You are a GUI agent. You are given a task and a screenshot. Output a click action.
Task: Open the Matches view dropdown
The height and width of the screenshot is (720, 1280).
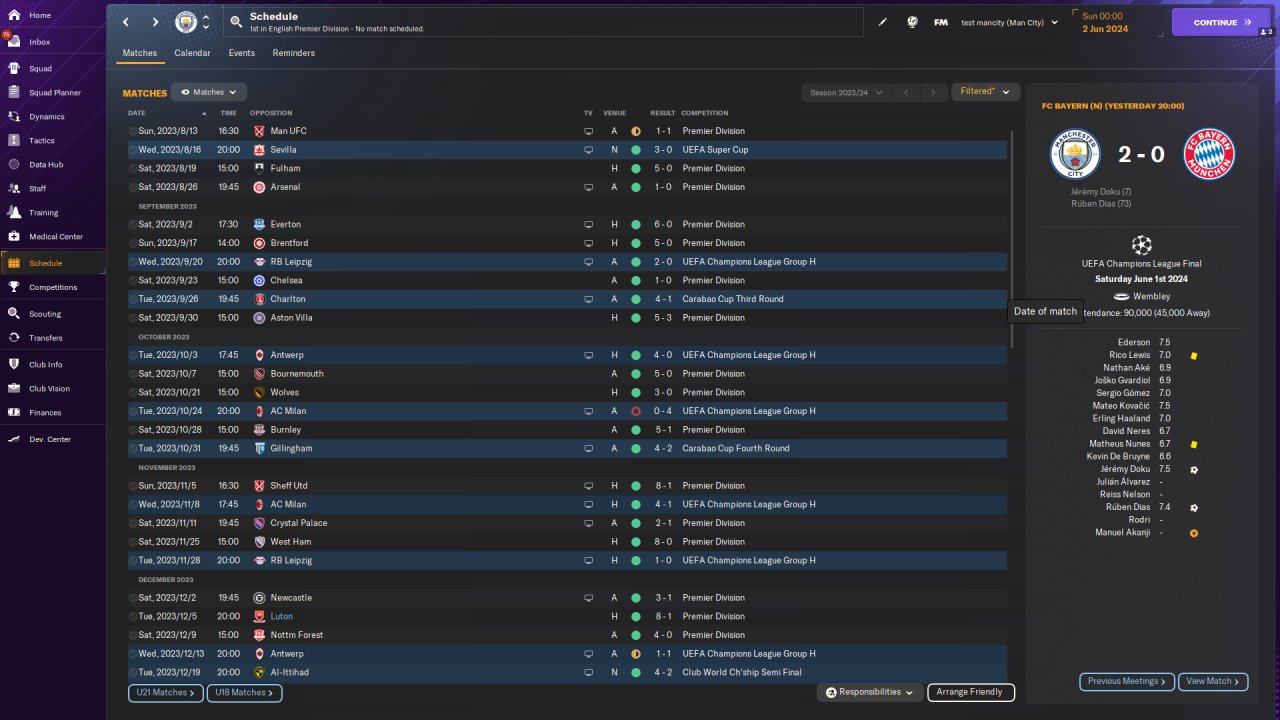[209, 92]
